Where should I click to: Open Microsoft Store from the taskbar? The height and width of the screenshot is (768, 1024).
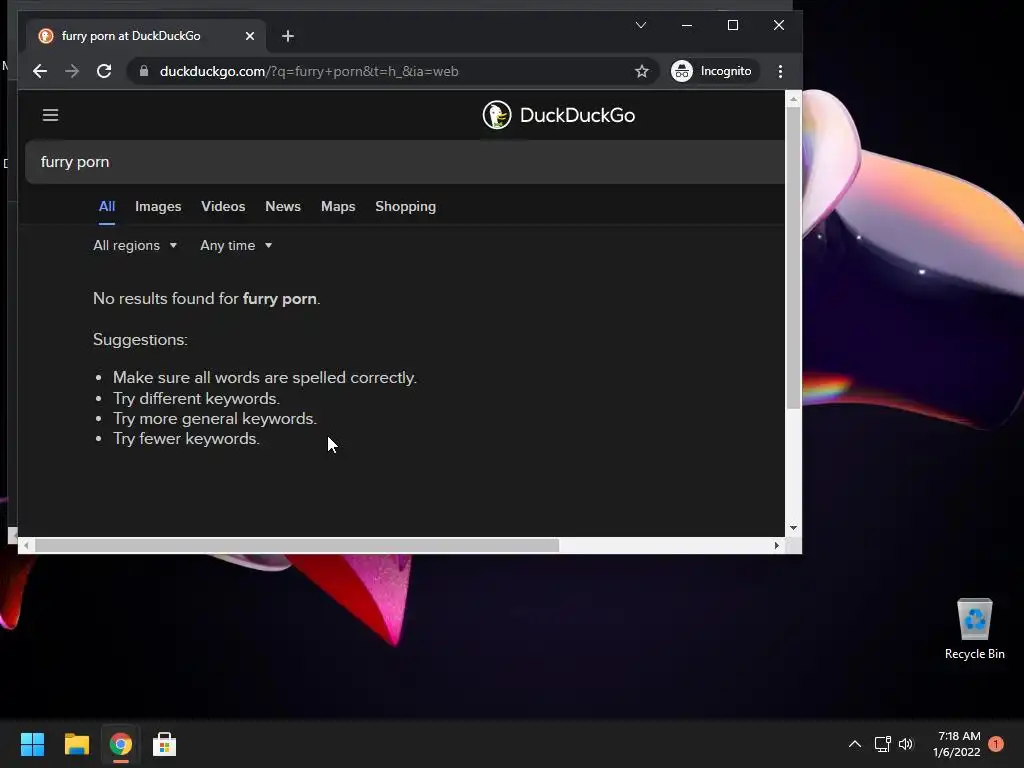coord(164,744)
